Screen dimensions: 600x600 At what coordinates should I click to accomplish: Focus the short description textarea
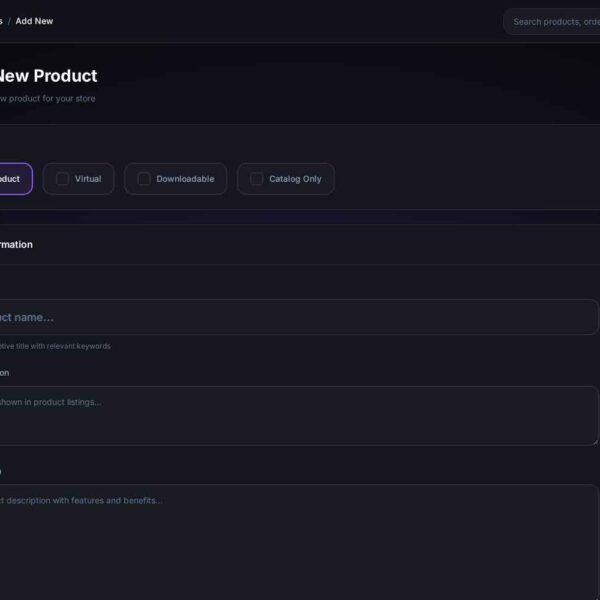click(x=300, y=416)
